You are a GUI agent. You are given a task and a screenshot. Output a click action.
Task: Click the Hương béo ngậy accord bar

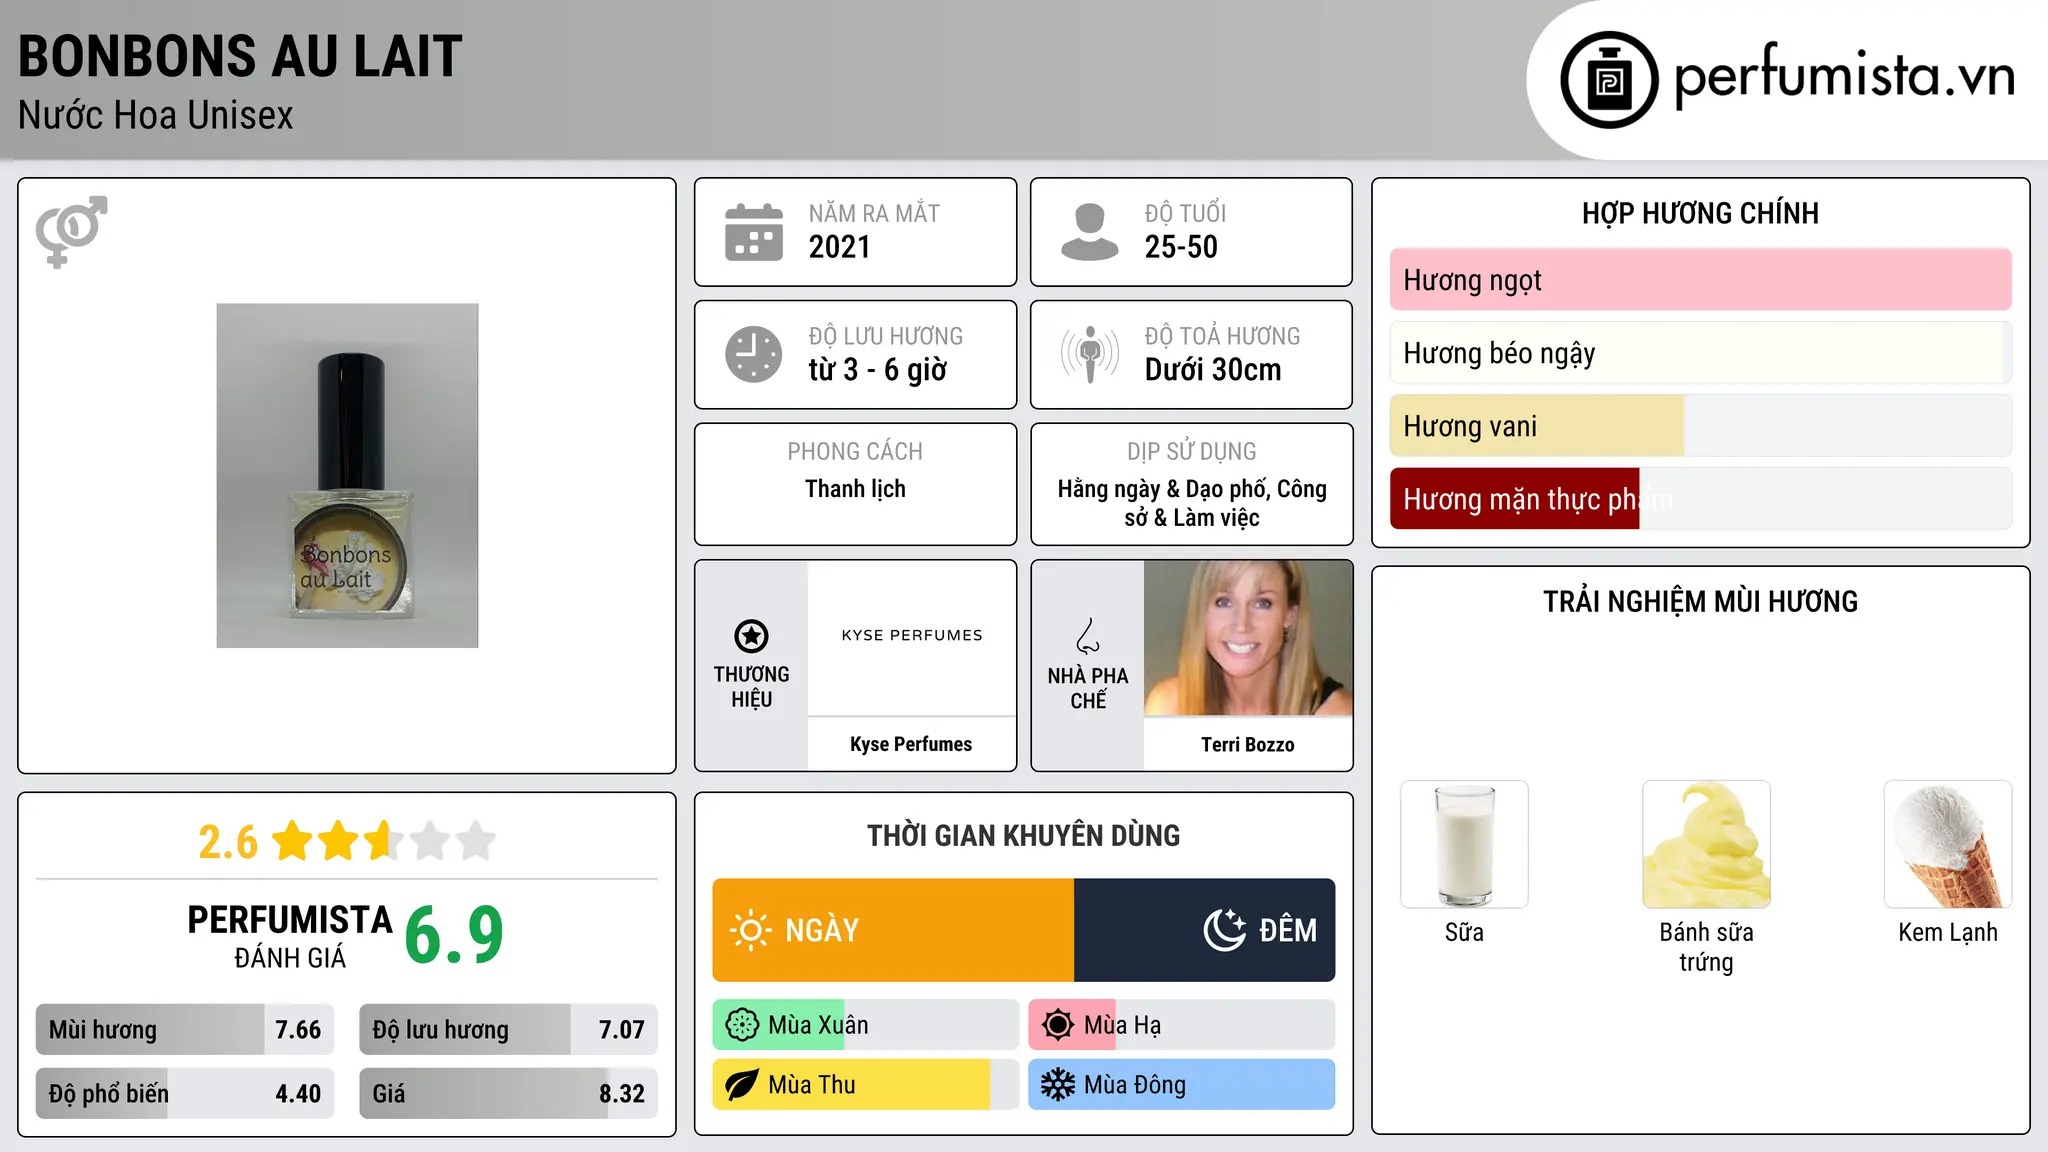pyautogui.click(x=1701, y=353)
